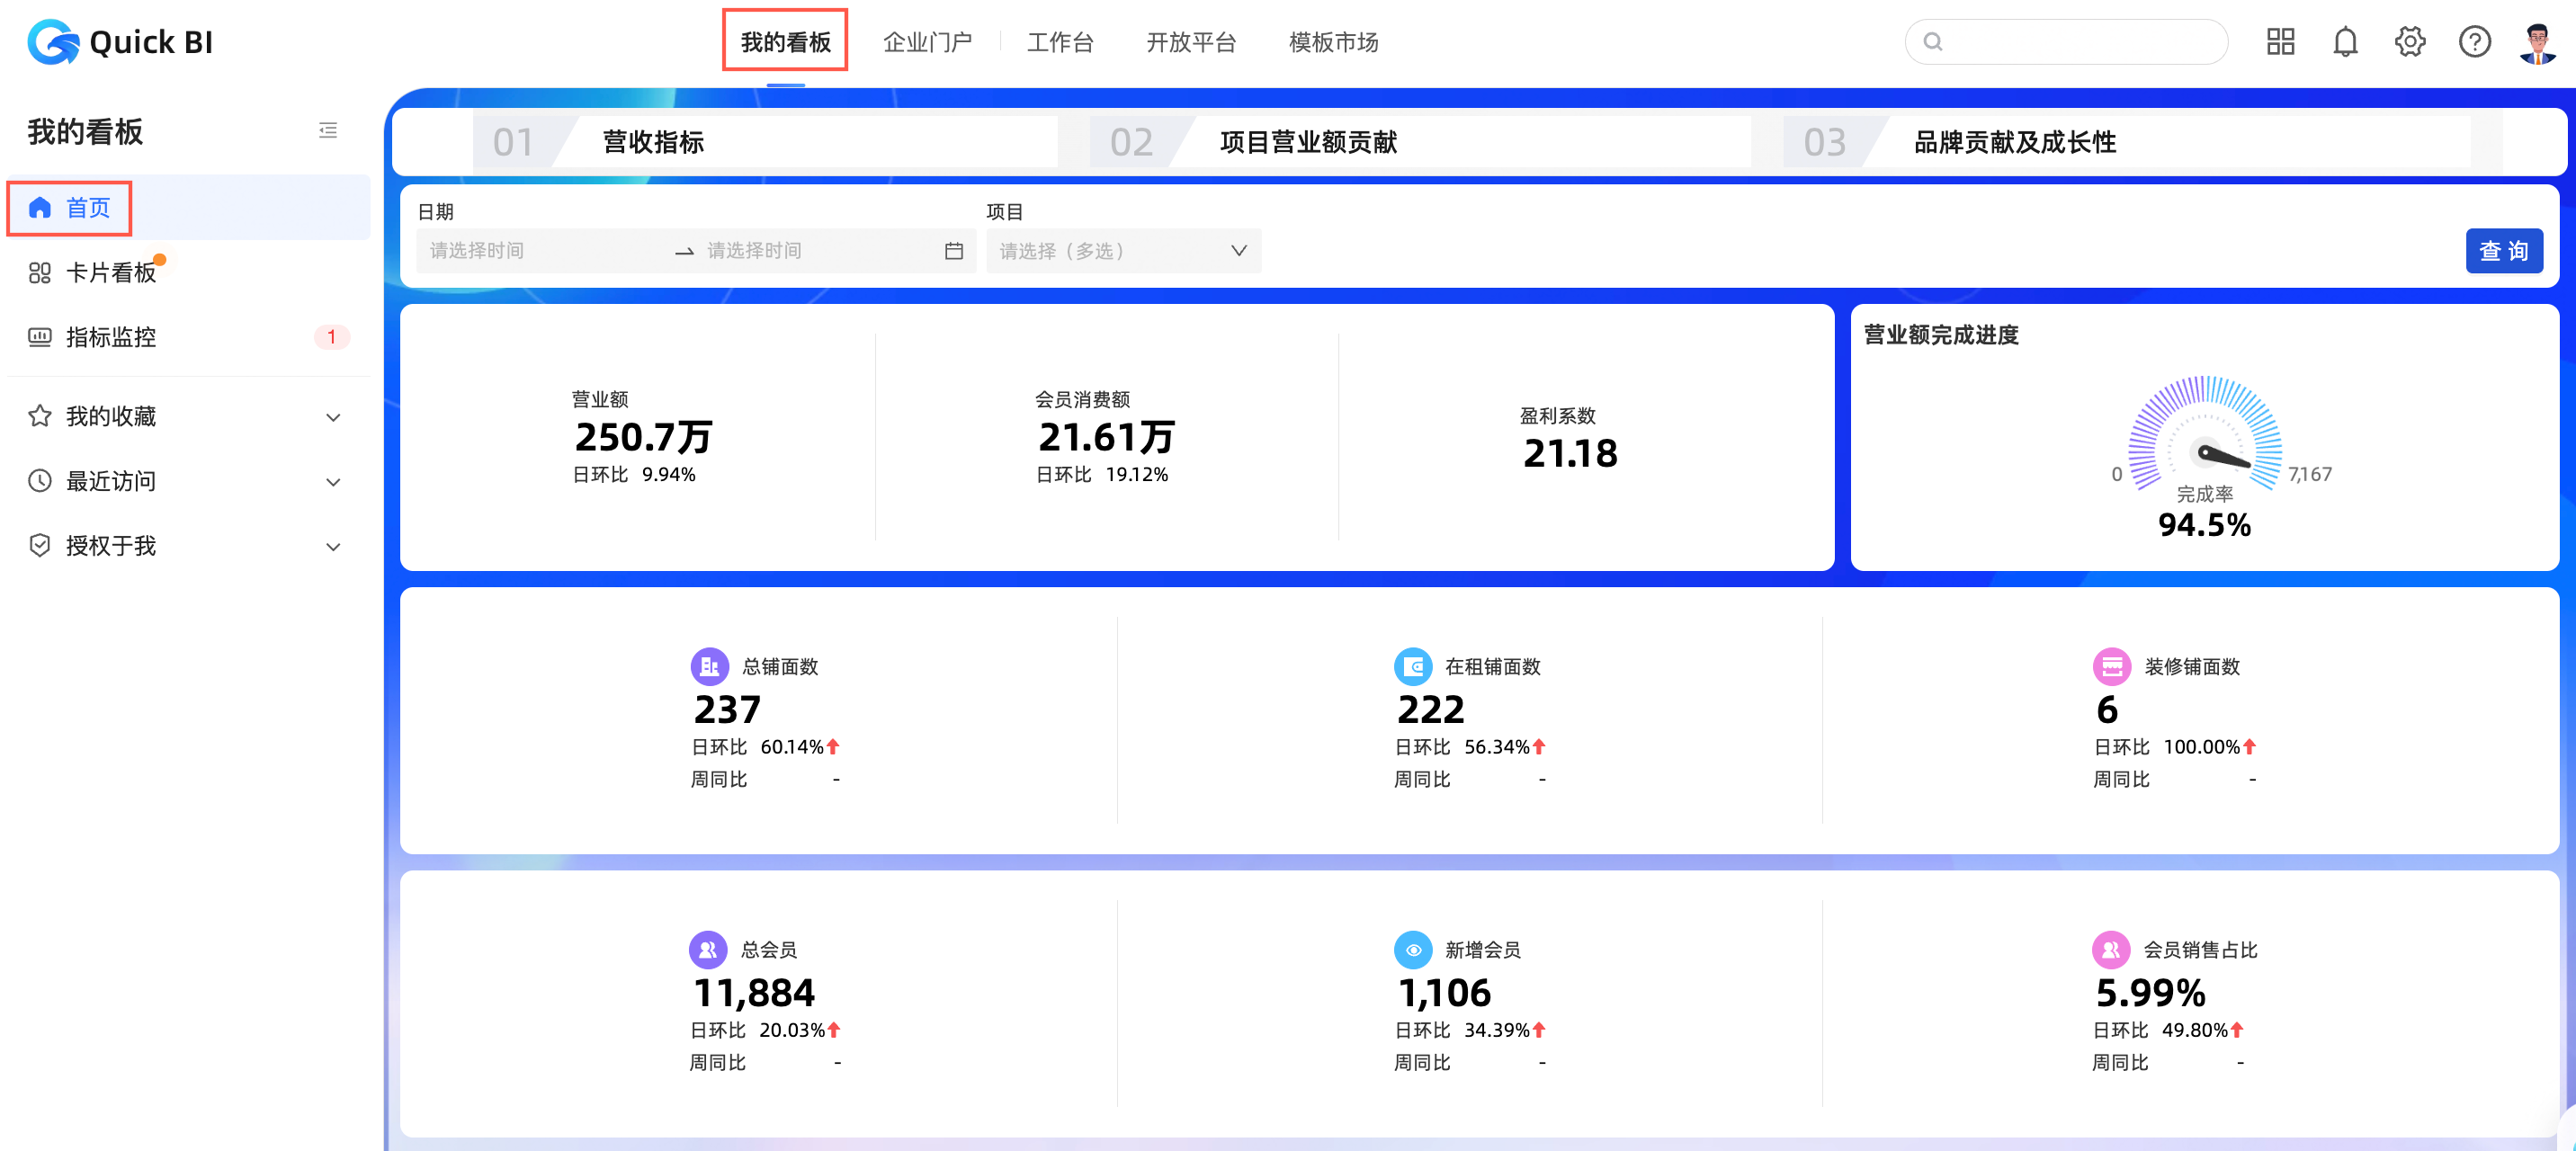The image size is (2576, 1151).
Task: Open the 模板市场 tab
Action: (x=1333, y=42)
